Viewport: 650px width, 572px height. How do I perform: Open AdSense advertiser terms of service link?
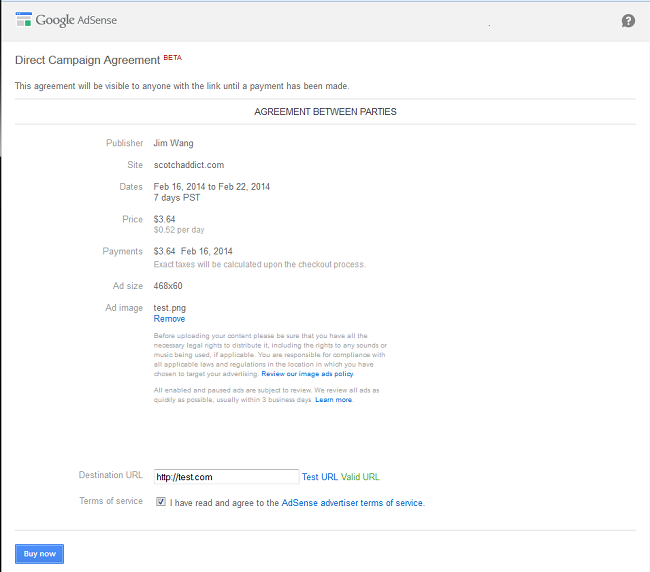click(352, 503)
